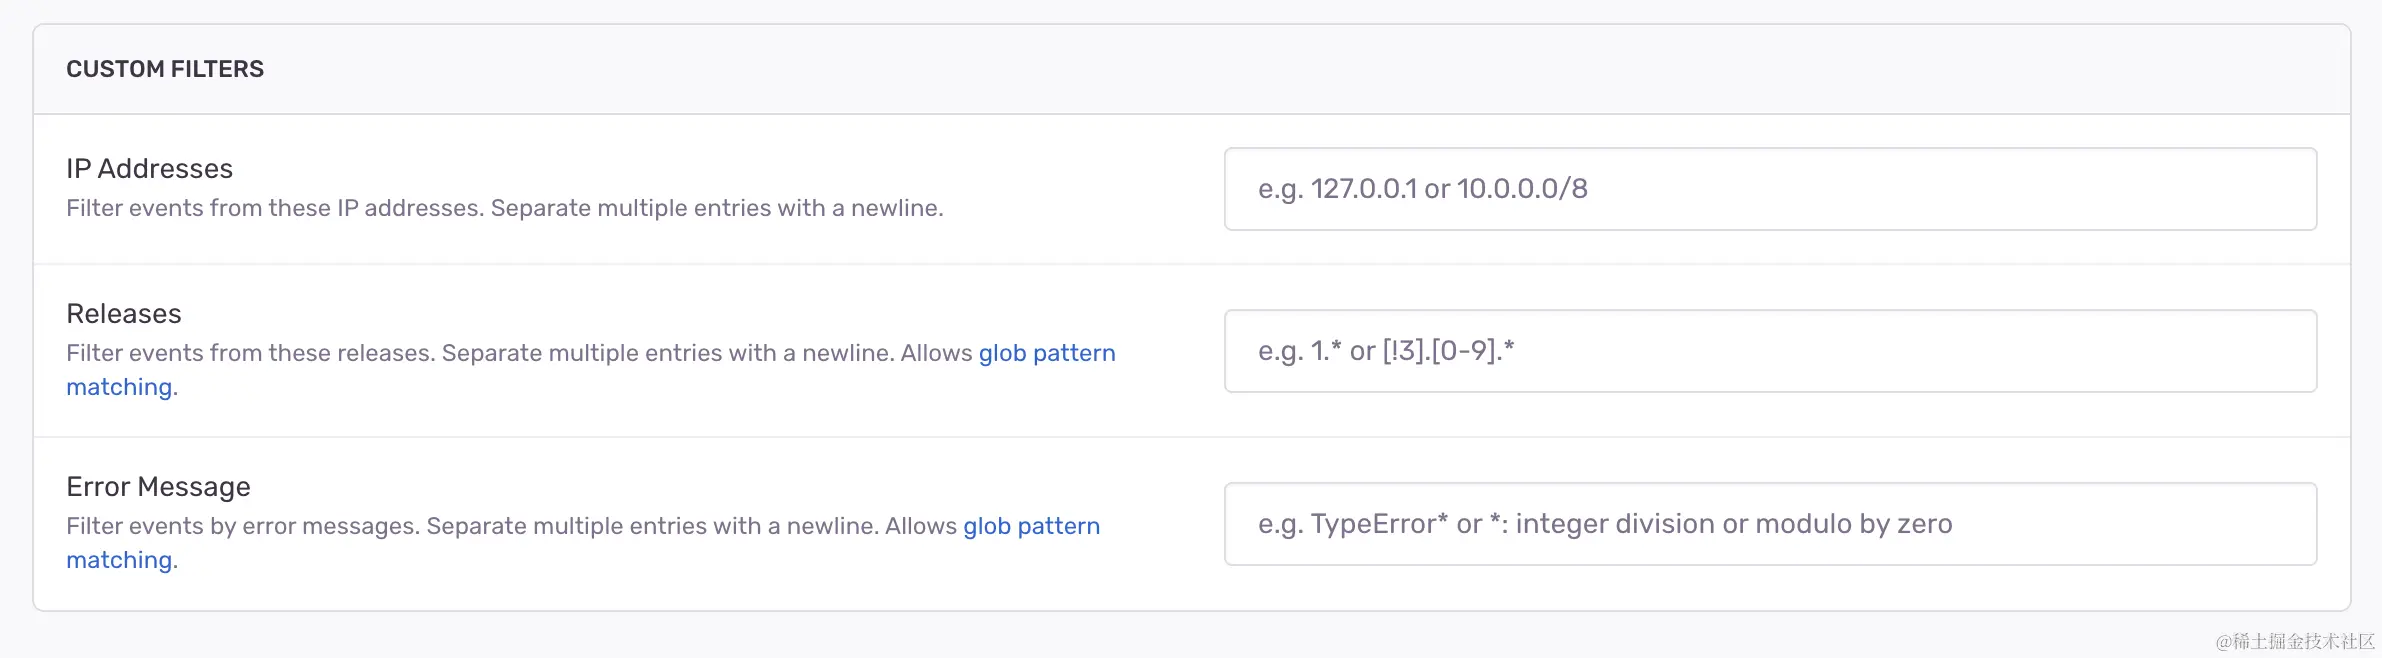Image resolution: width=2382 pixels, height=658 pixels.
Task: Click the "Releases" field label
Action: [124, 314]
